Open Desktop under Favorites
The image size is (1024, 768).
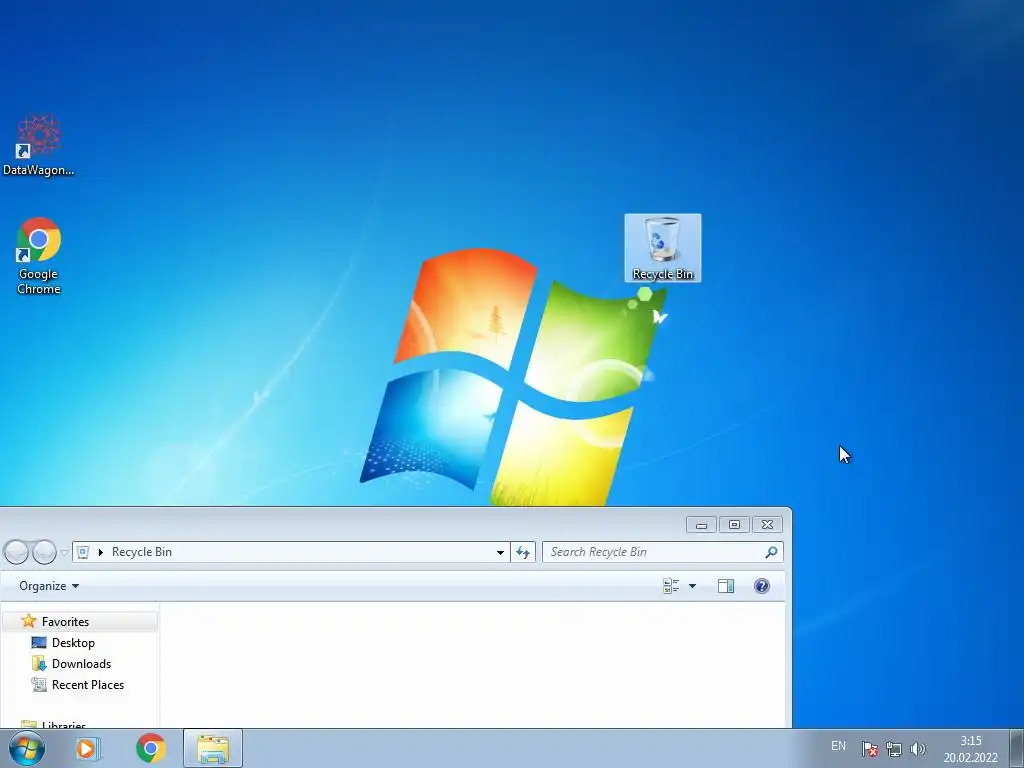pos(73,643)
